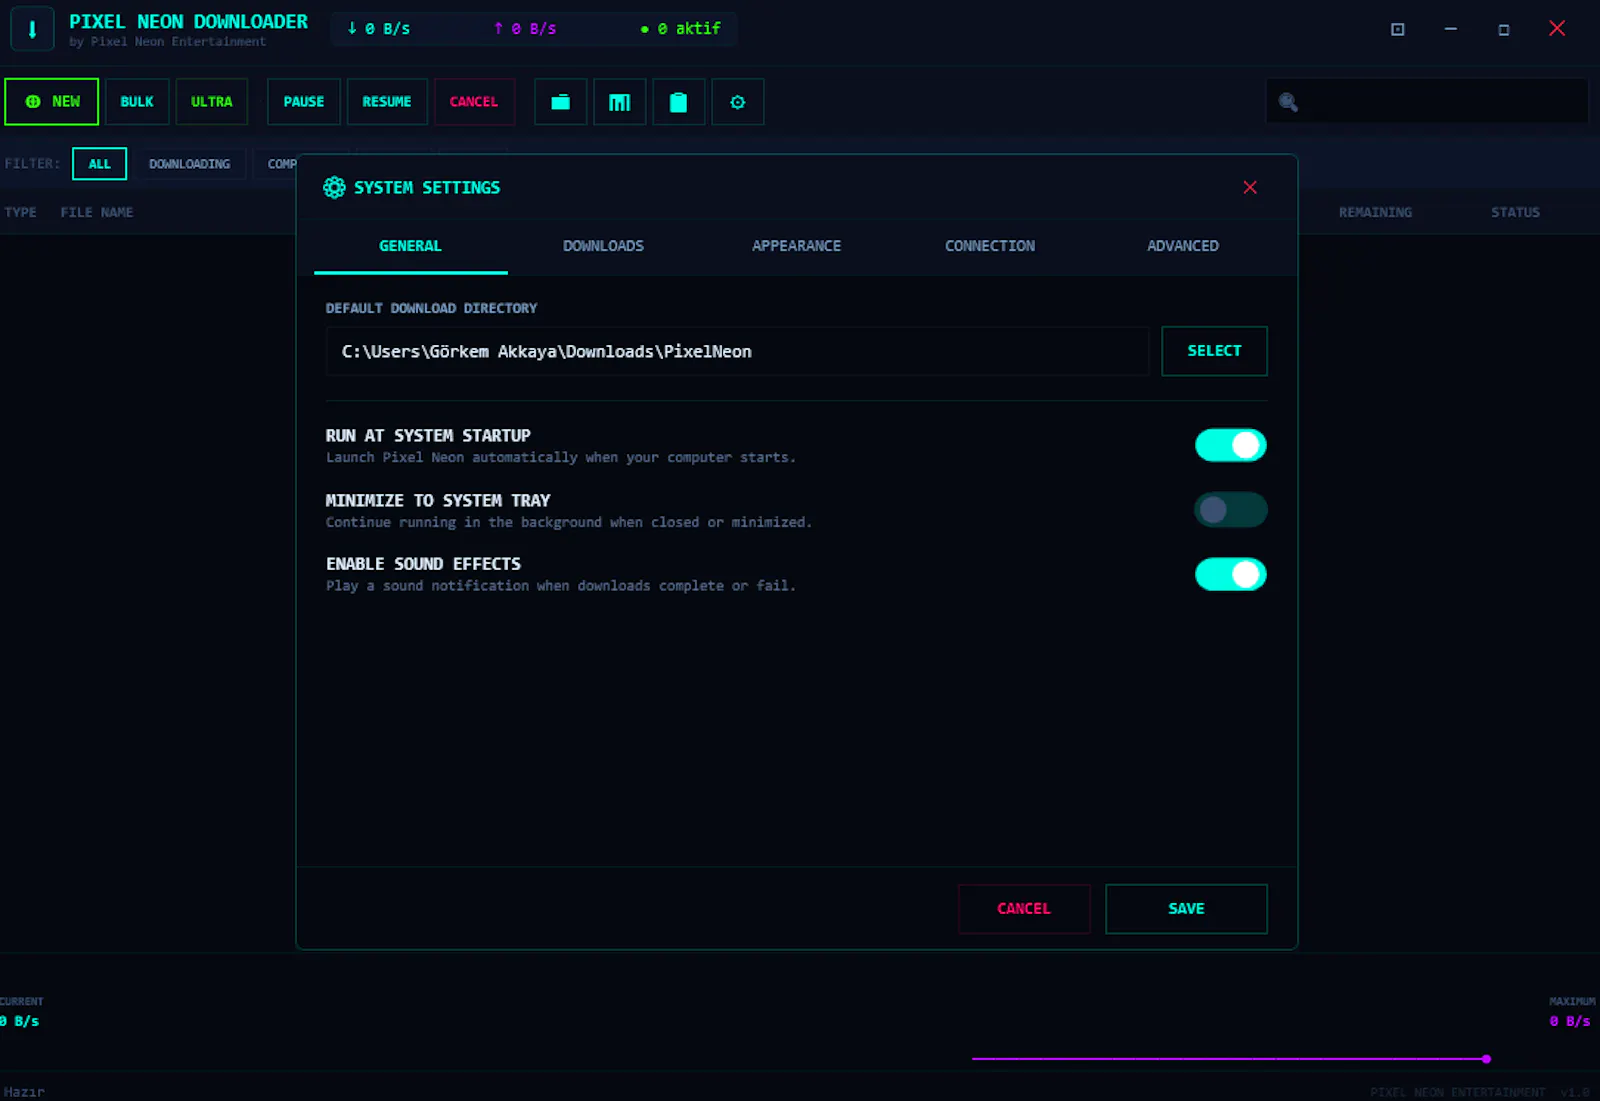Click the '0 aktif' active counter
Image resolution: width=1600 pixels, height=1101 pixels.
pyautogui.click(x=680, y=29)
